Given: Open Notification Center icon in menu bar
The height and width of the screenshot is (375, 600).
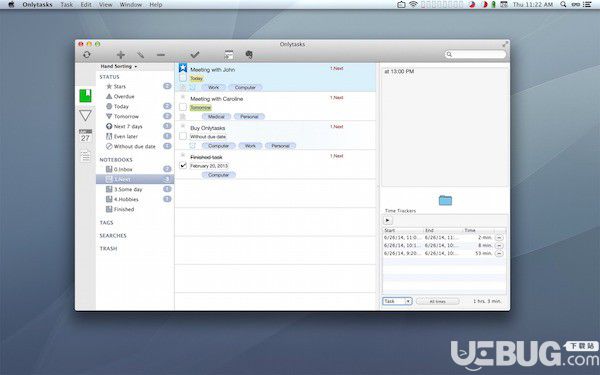Looking at the screenshot, I should click(x=588, y=5).
